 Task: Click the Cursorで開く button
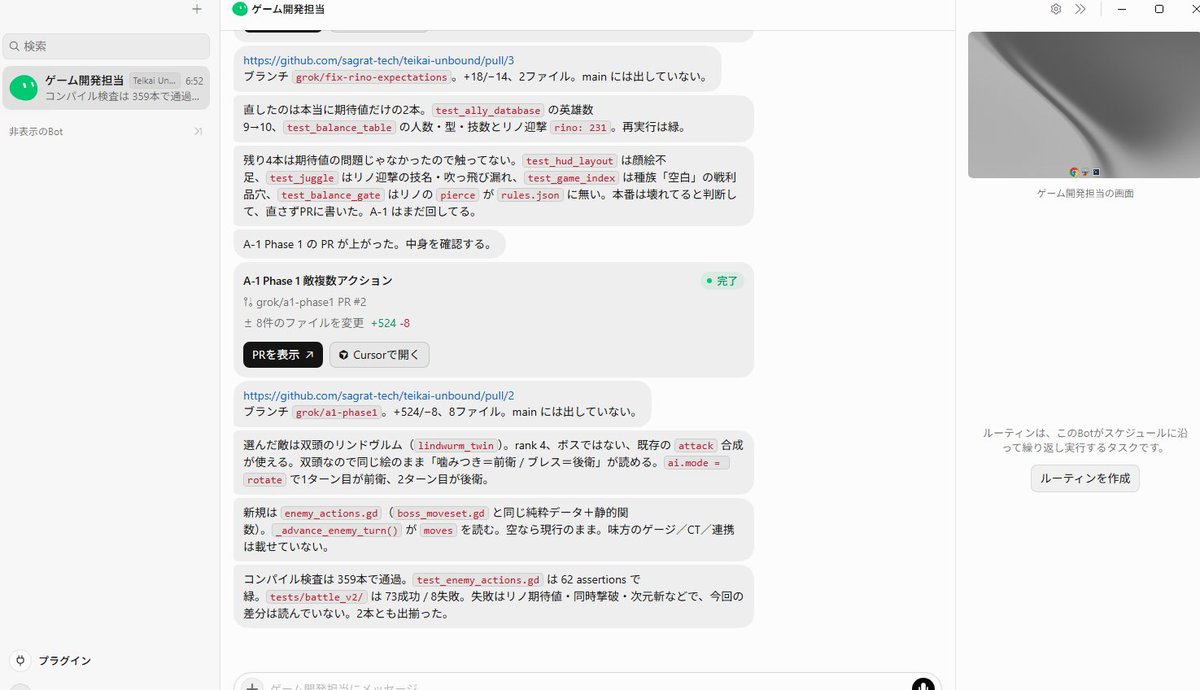[x=380, y=354]
